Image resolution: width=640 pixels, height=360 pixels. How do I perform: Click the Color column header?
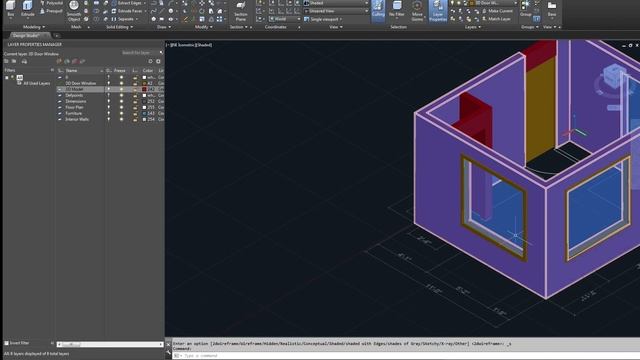coord(148,71)
